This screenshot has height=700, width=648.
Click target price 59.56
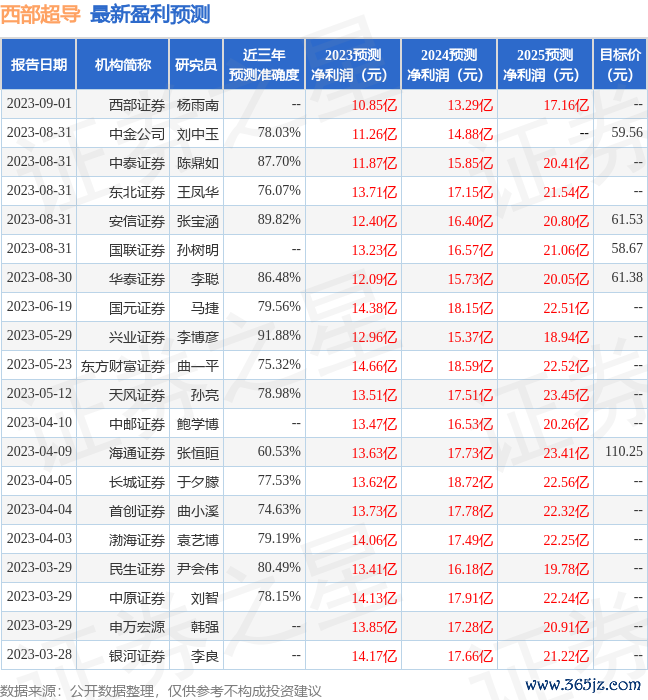pos(627,132)
